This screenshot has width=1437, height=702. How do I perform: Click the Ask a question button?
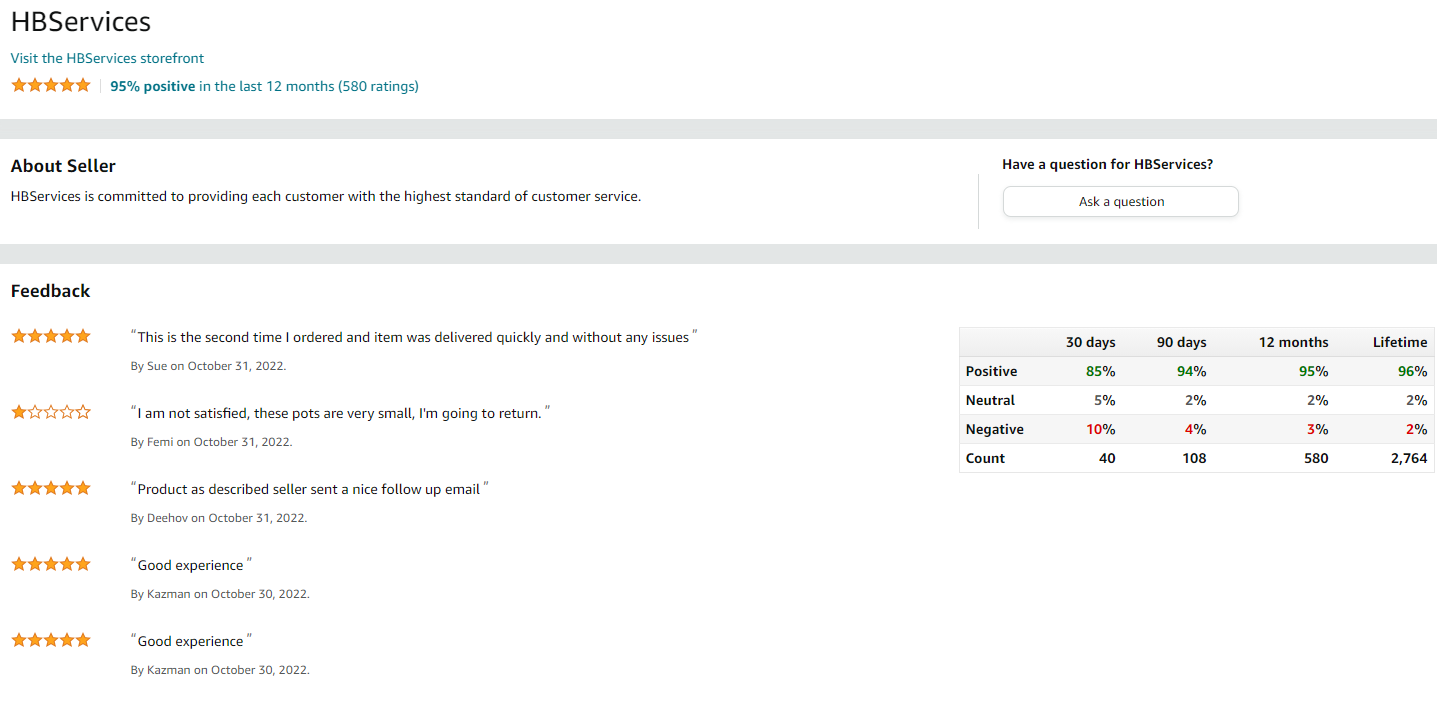click(x=1121, y=201)
